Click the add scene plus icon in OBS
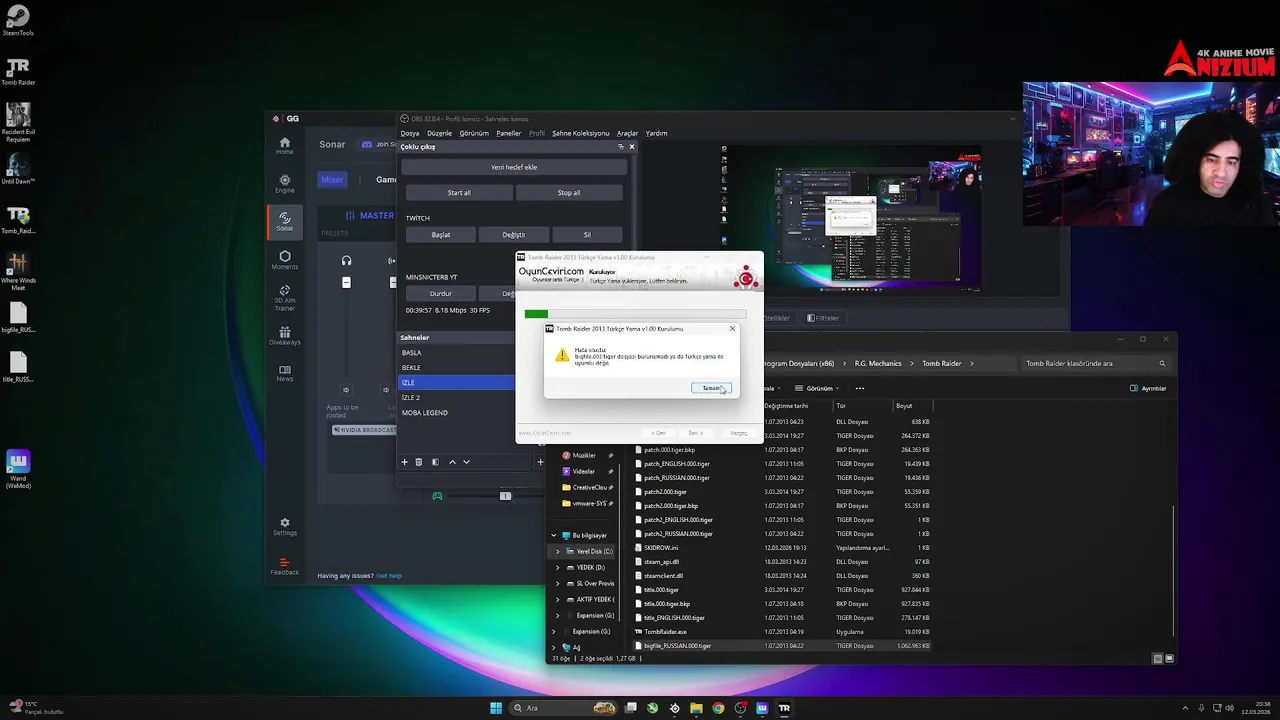Viewport: 1280px width, 720px height. (404, 462)
